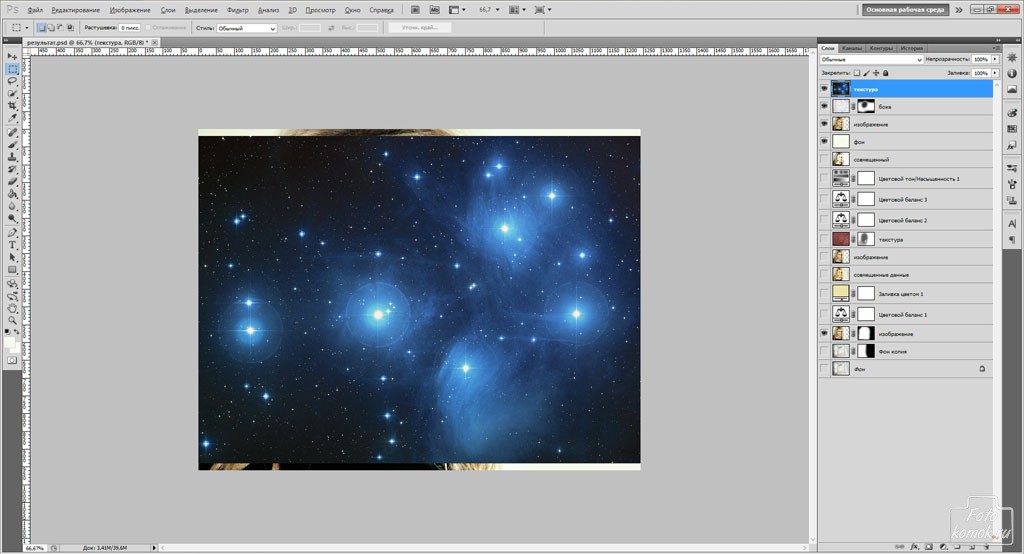Select the Lasso tool

coord(12,81)
